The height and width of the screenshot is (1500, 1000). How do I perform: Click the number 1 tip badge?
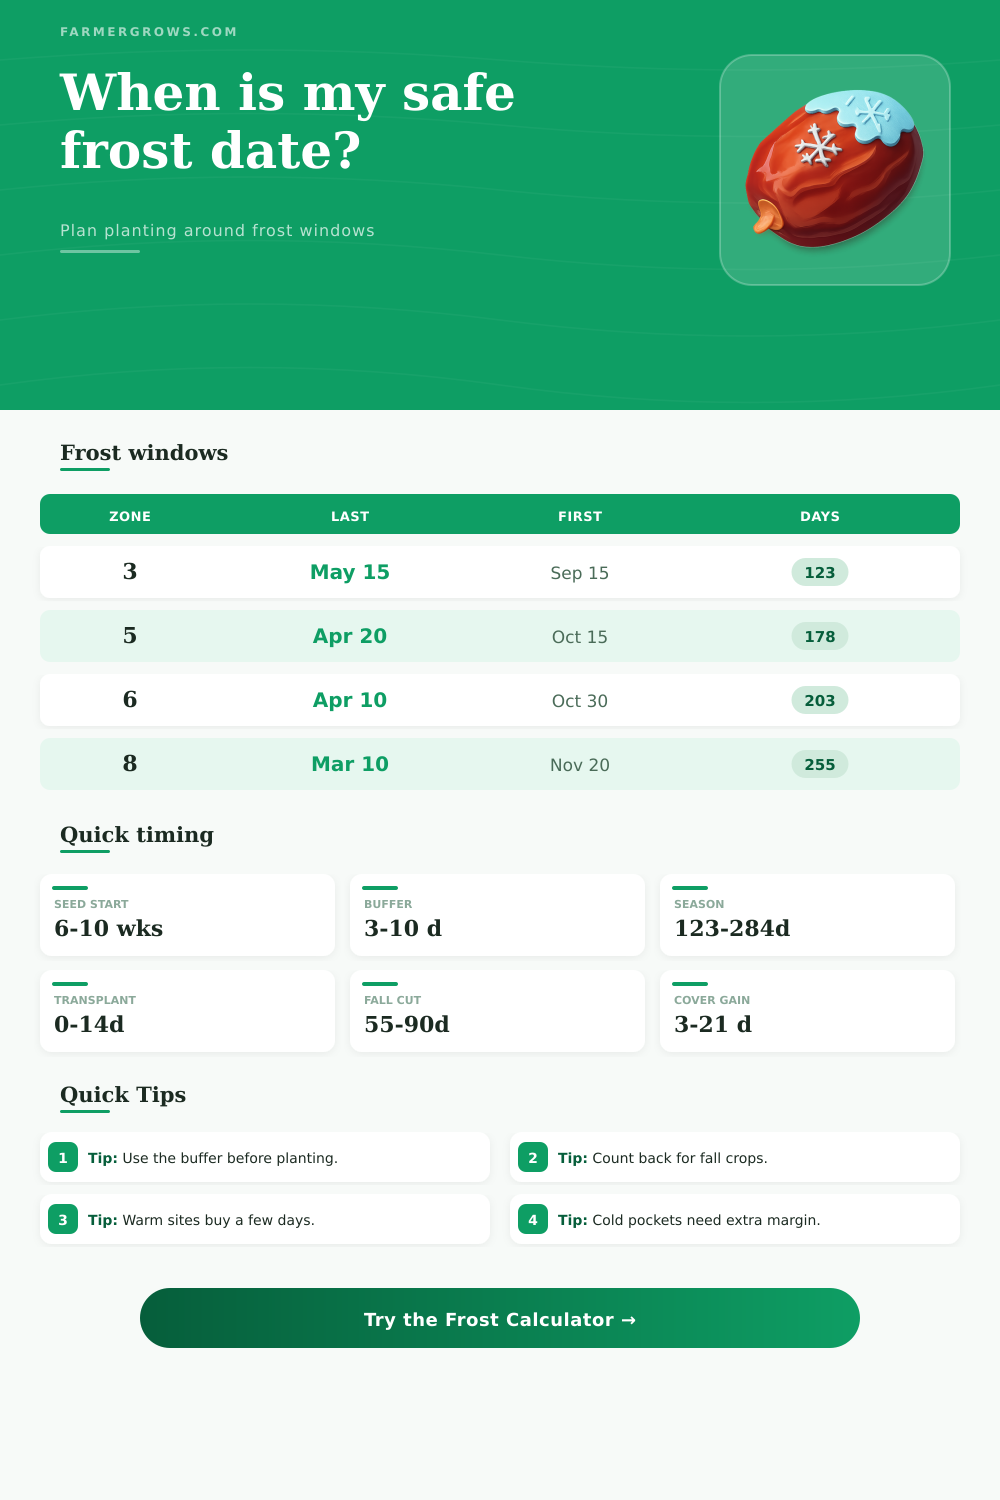click(63, 1157)
